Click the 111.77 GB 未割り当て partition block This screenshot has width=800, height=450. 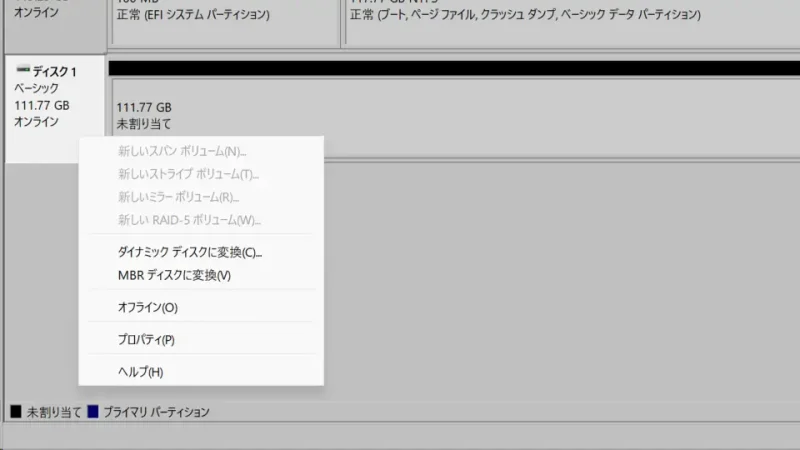pyautogui.click(x=456, y=117)
